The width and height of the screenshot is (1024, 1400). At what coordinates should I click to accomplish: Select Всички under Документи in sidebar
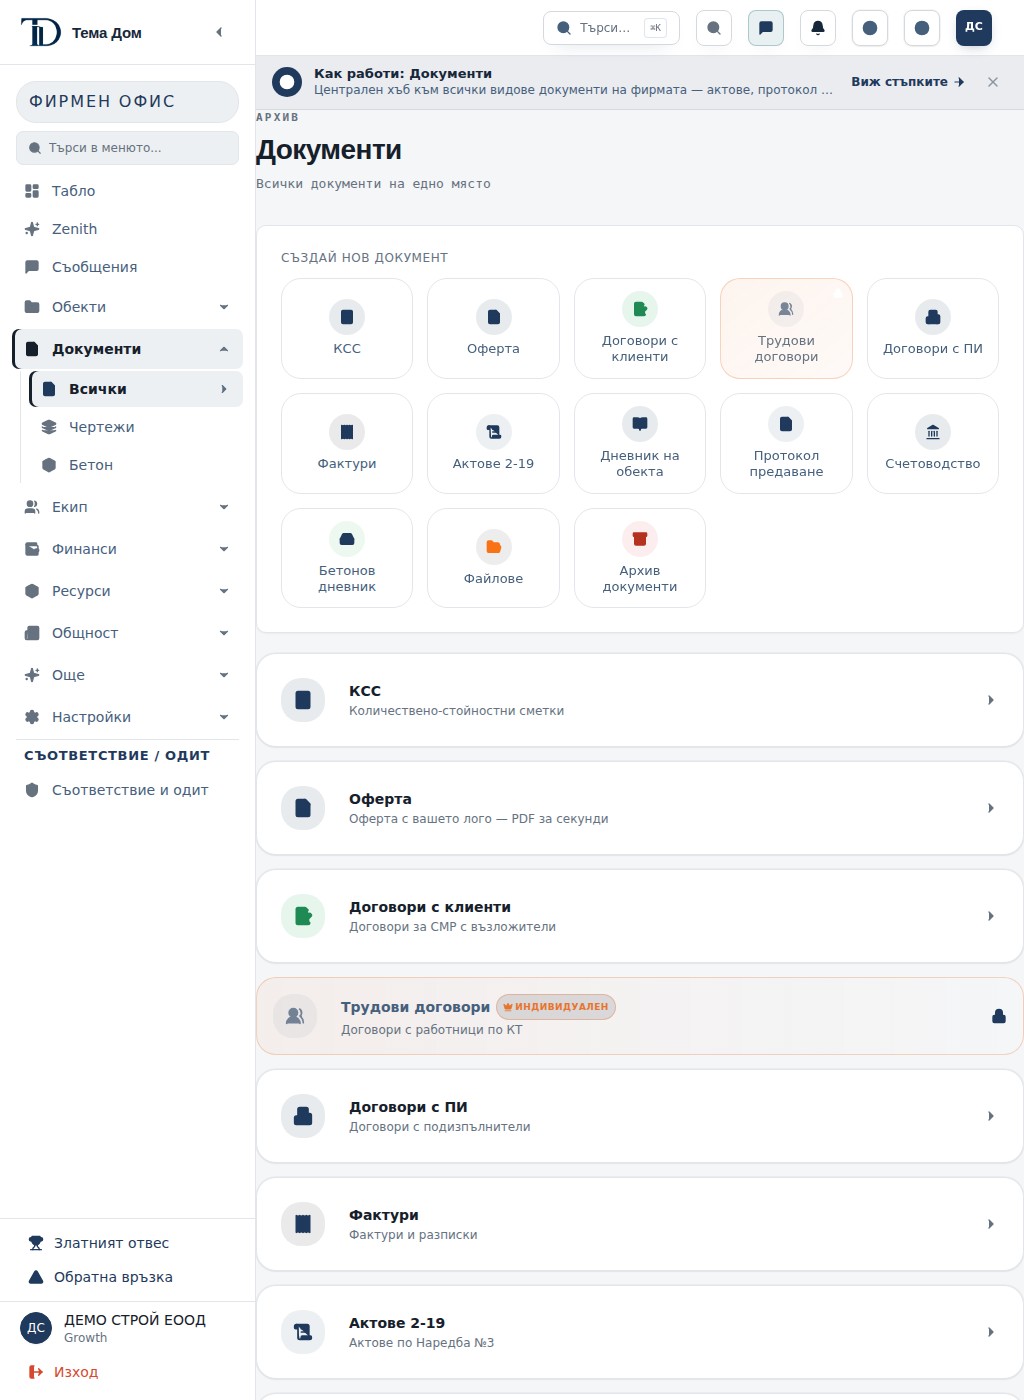(136, 389)
